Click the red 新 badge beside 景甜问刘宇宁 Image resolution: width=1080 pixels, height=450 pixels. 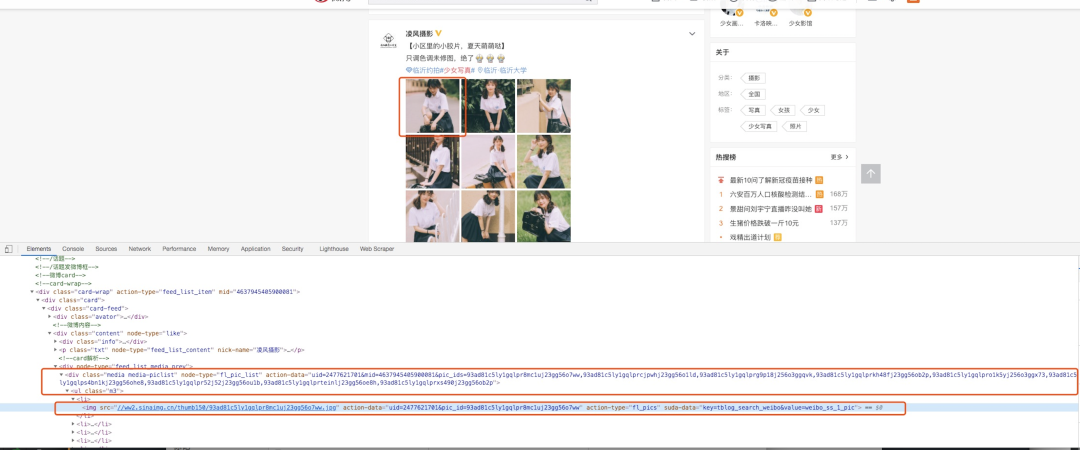point(819,209)
